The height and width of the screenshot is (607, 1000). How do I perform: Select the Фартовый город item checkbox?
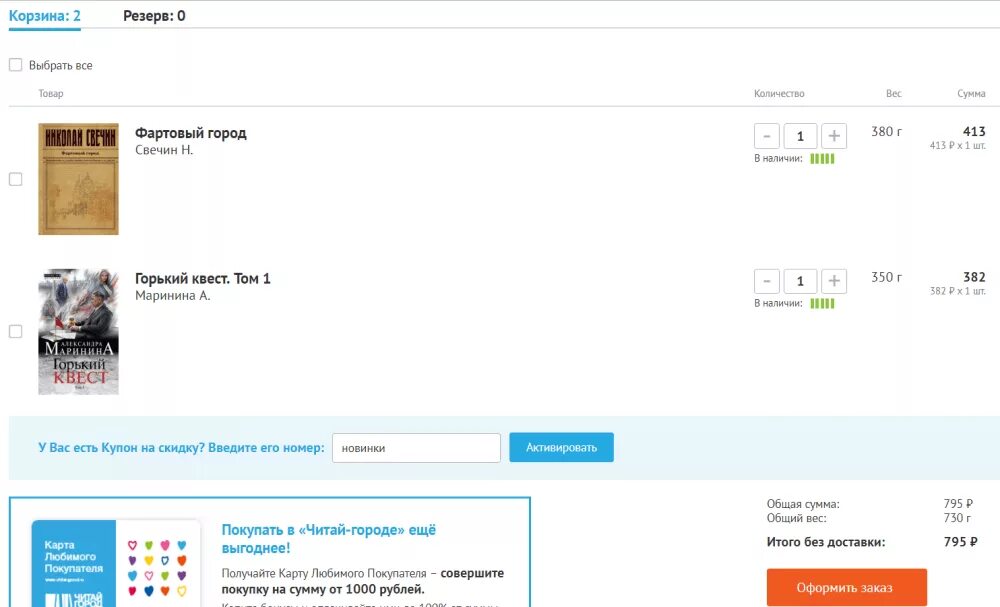(15, 179)
